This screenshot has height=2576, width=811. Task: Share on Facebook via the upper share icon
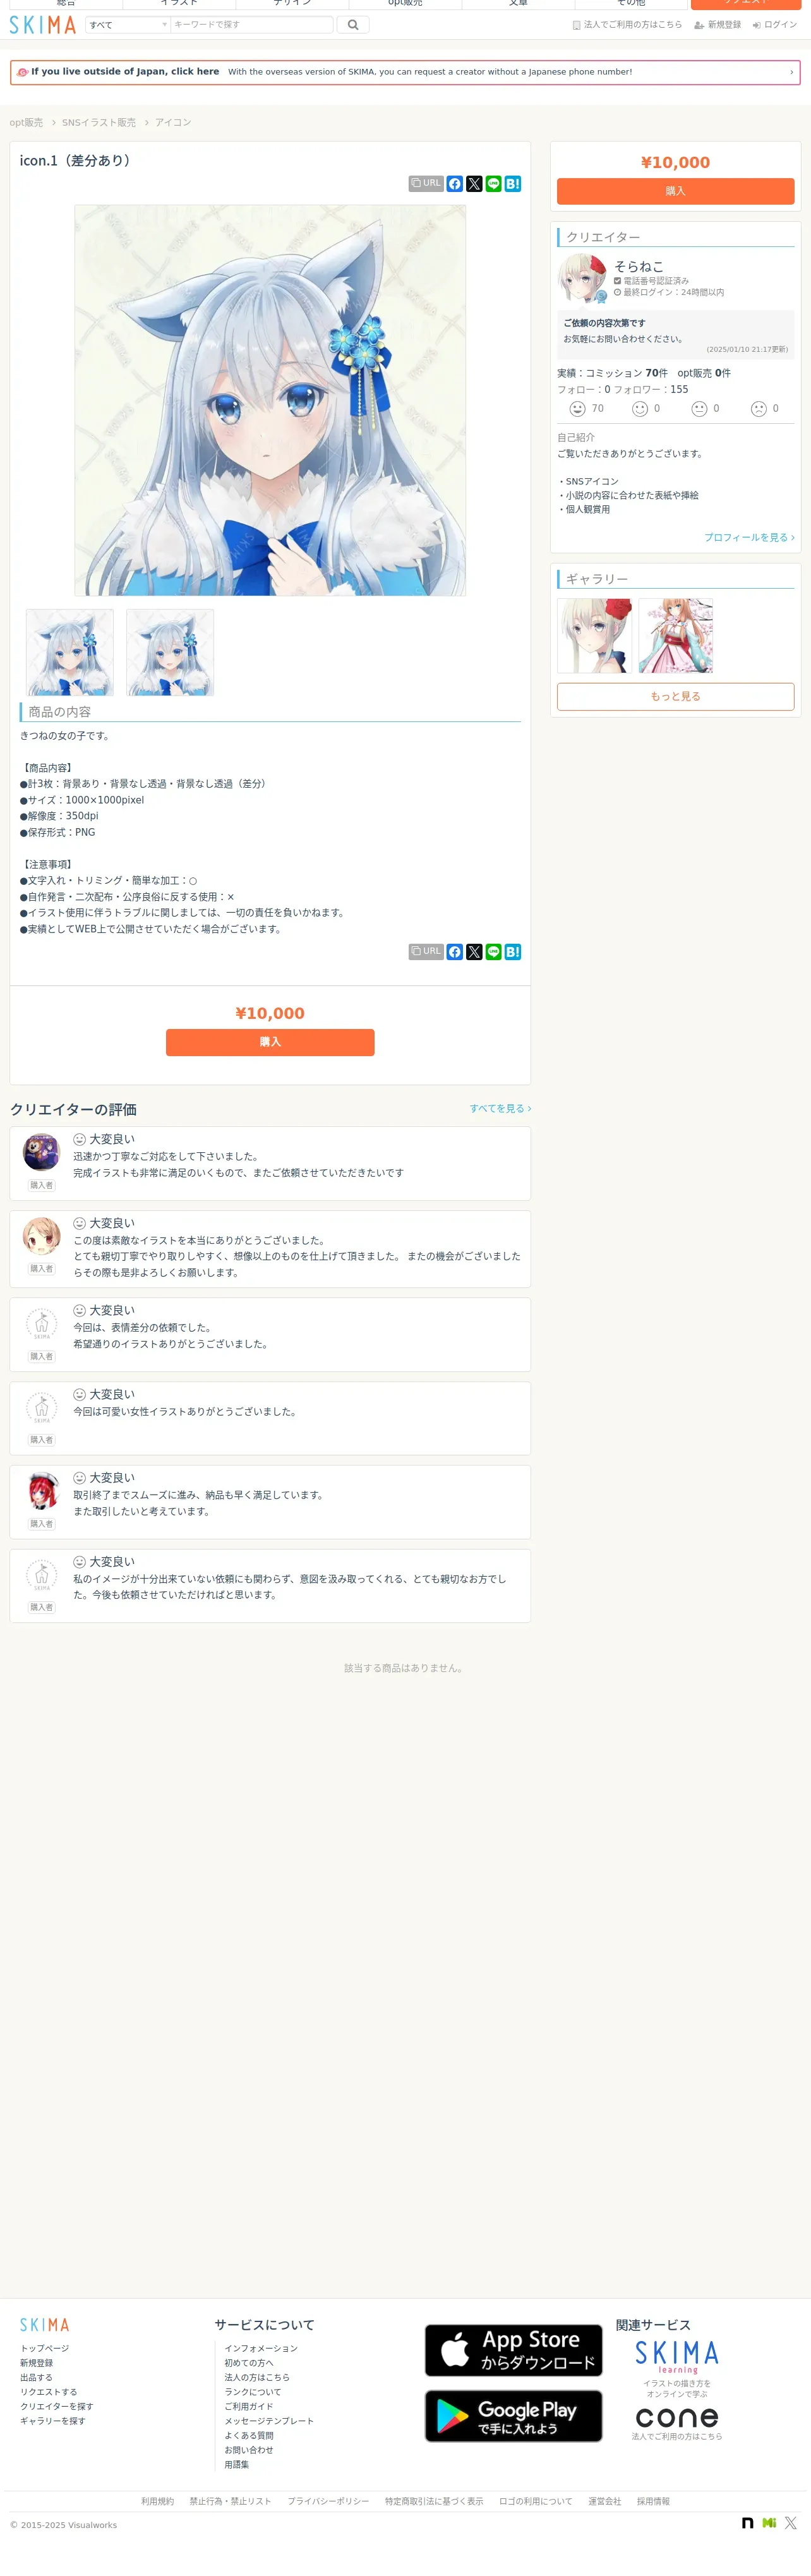(455, 184)
